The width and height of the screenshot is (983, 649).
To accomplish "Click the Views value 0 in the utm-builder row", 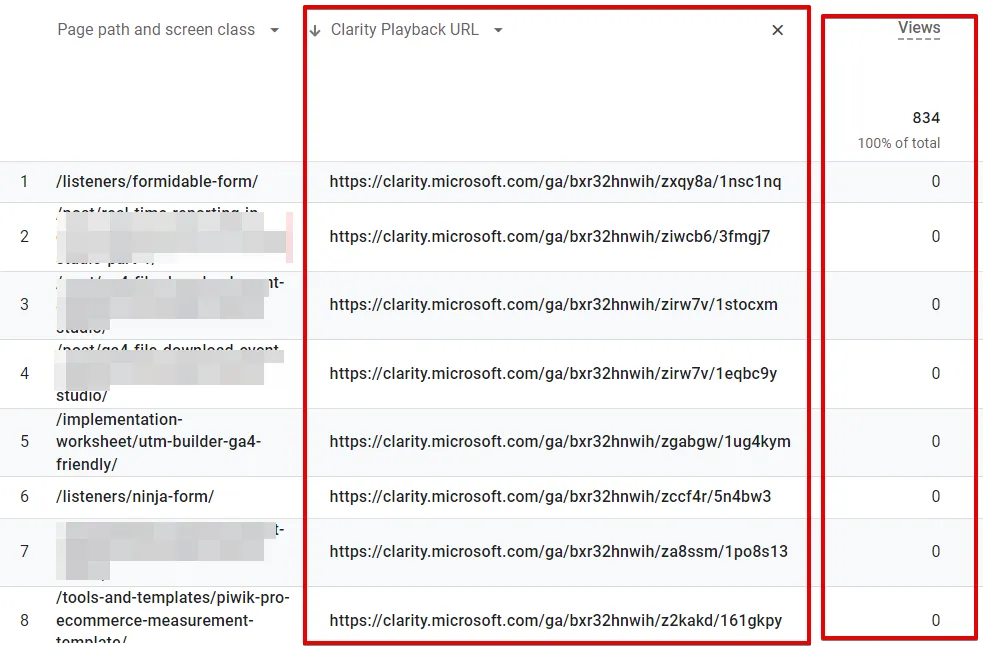I will (x=935, y=441).
